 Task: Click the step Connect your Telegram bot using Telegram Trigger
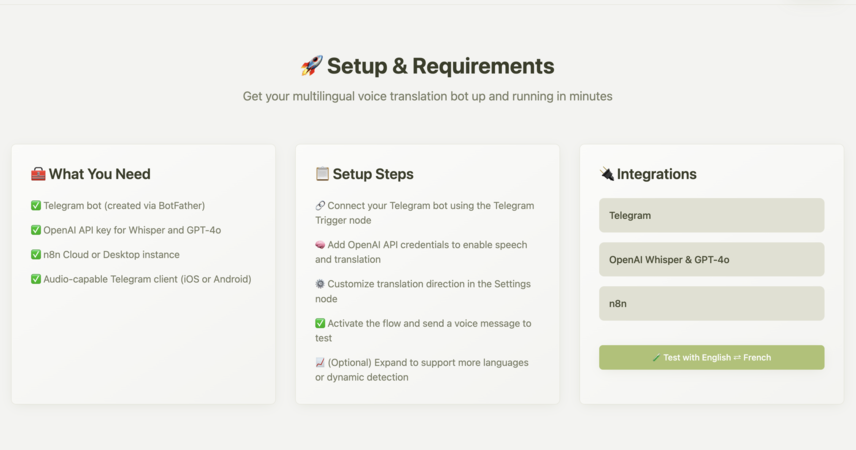point(425,213)
